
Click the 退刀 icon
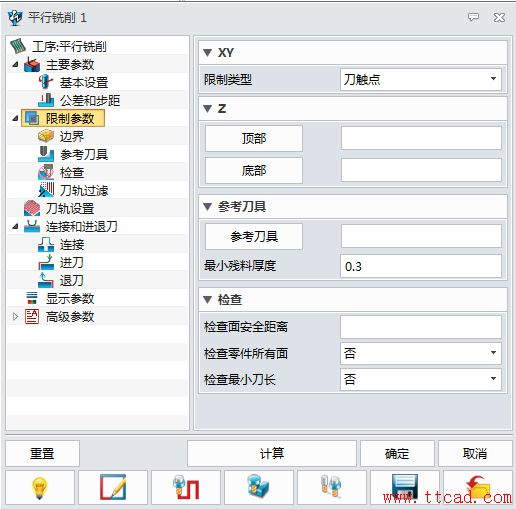(46, 280)
